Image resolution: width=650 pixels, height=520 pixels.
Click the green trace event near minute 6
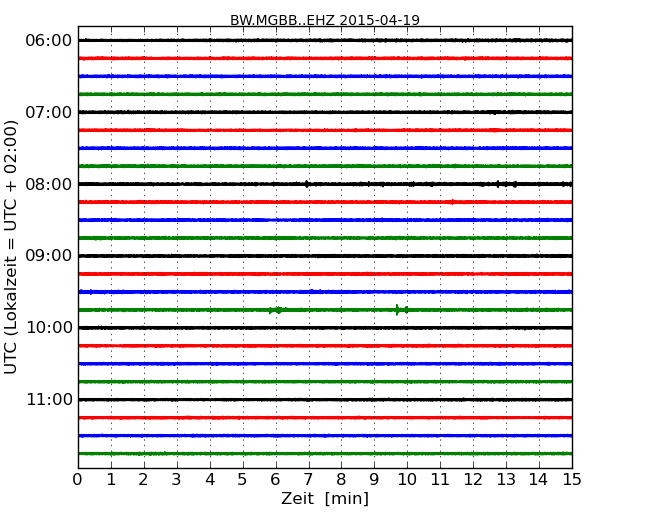[x=277, y=310]
